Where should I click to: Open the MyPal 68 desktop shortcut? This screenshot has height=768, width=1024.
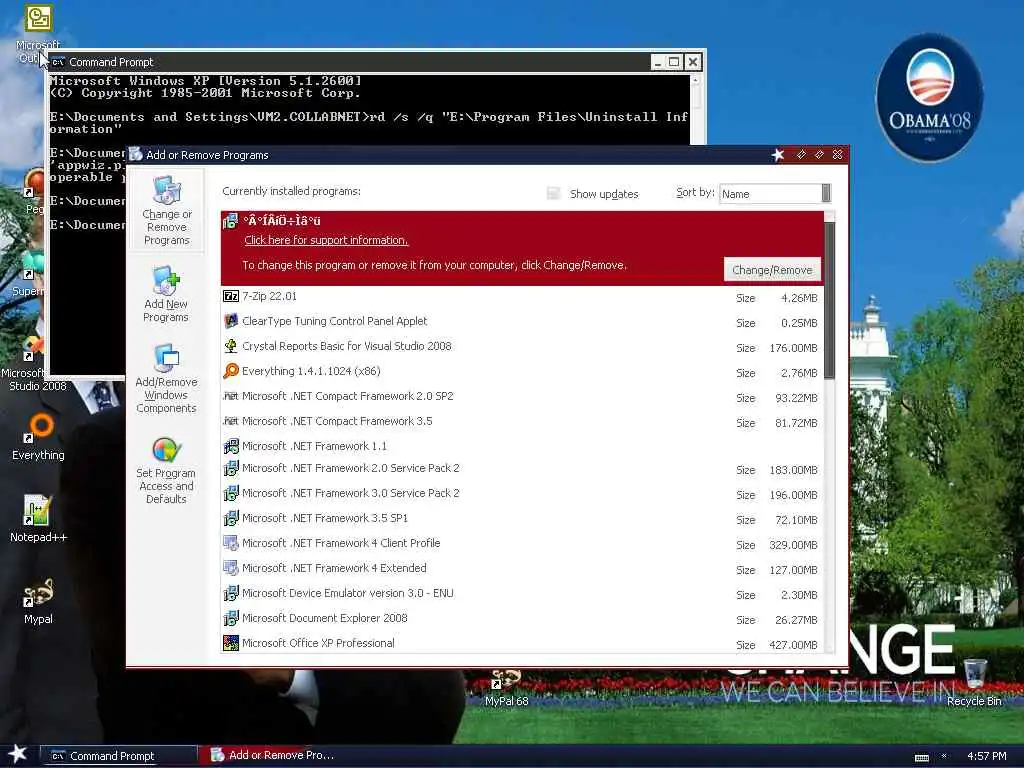coord(506,688)
